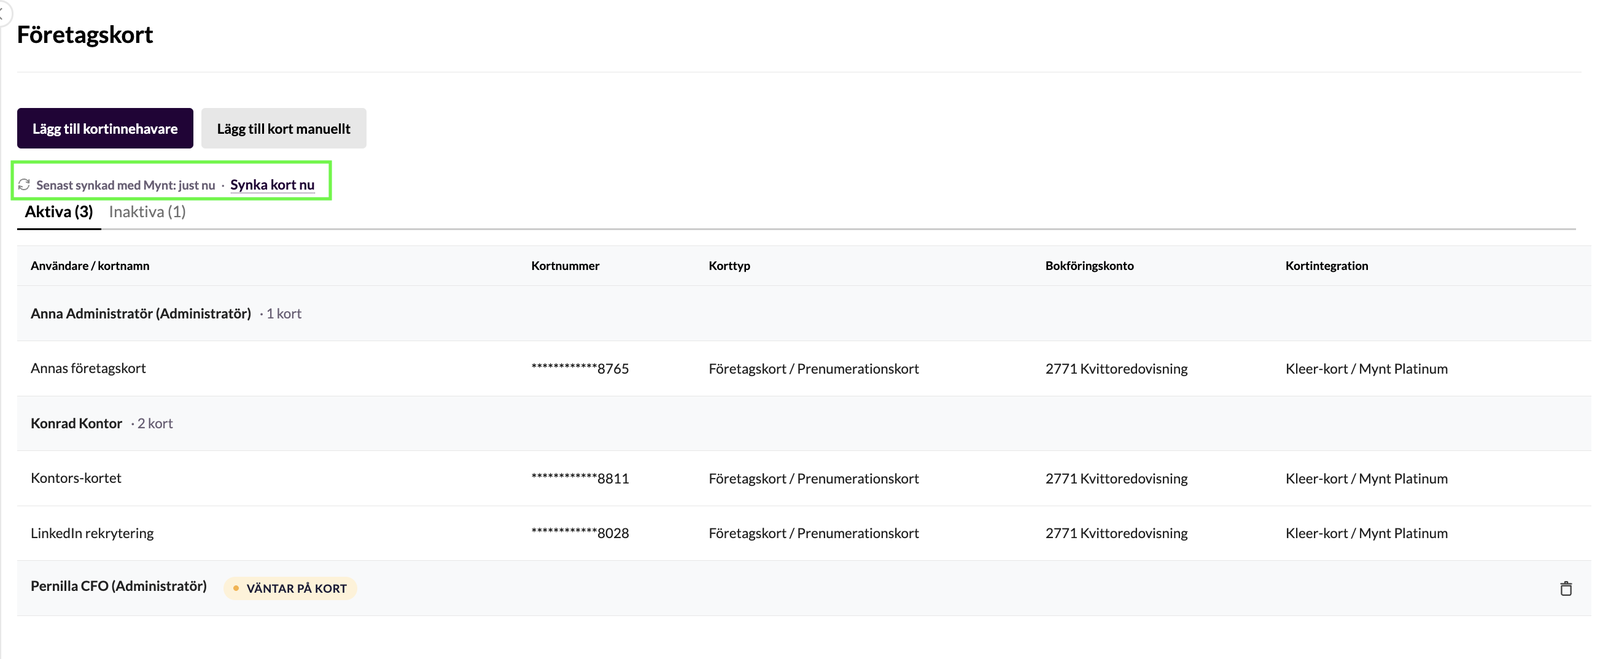Click Annas företagskort's 2771 Kvittoredovisning account

1116,368
